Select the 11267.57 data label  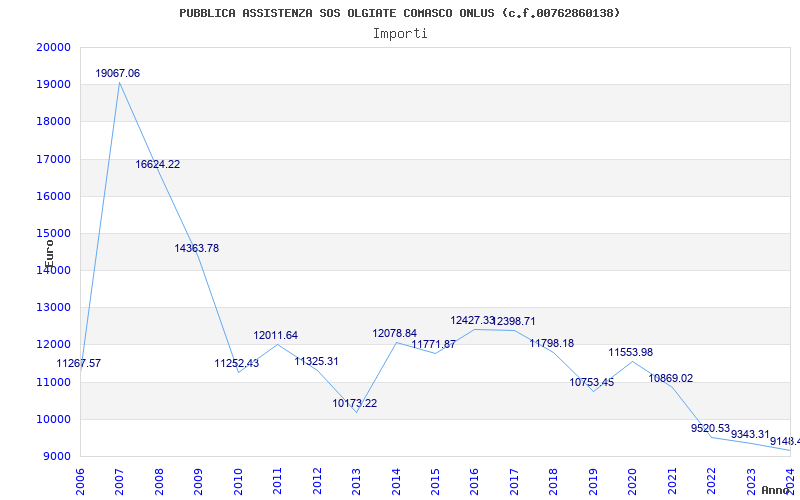pyautogui.click(x=79, y=364)
